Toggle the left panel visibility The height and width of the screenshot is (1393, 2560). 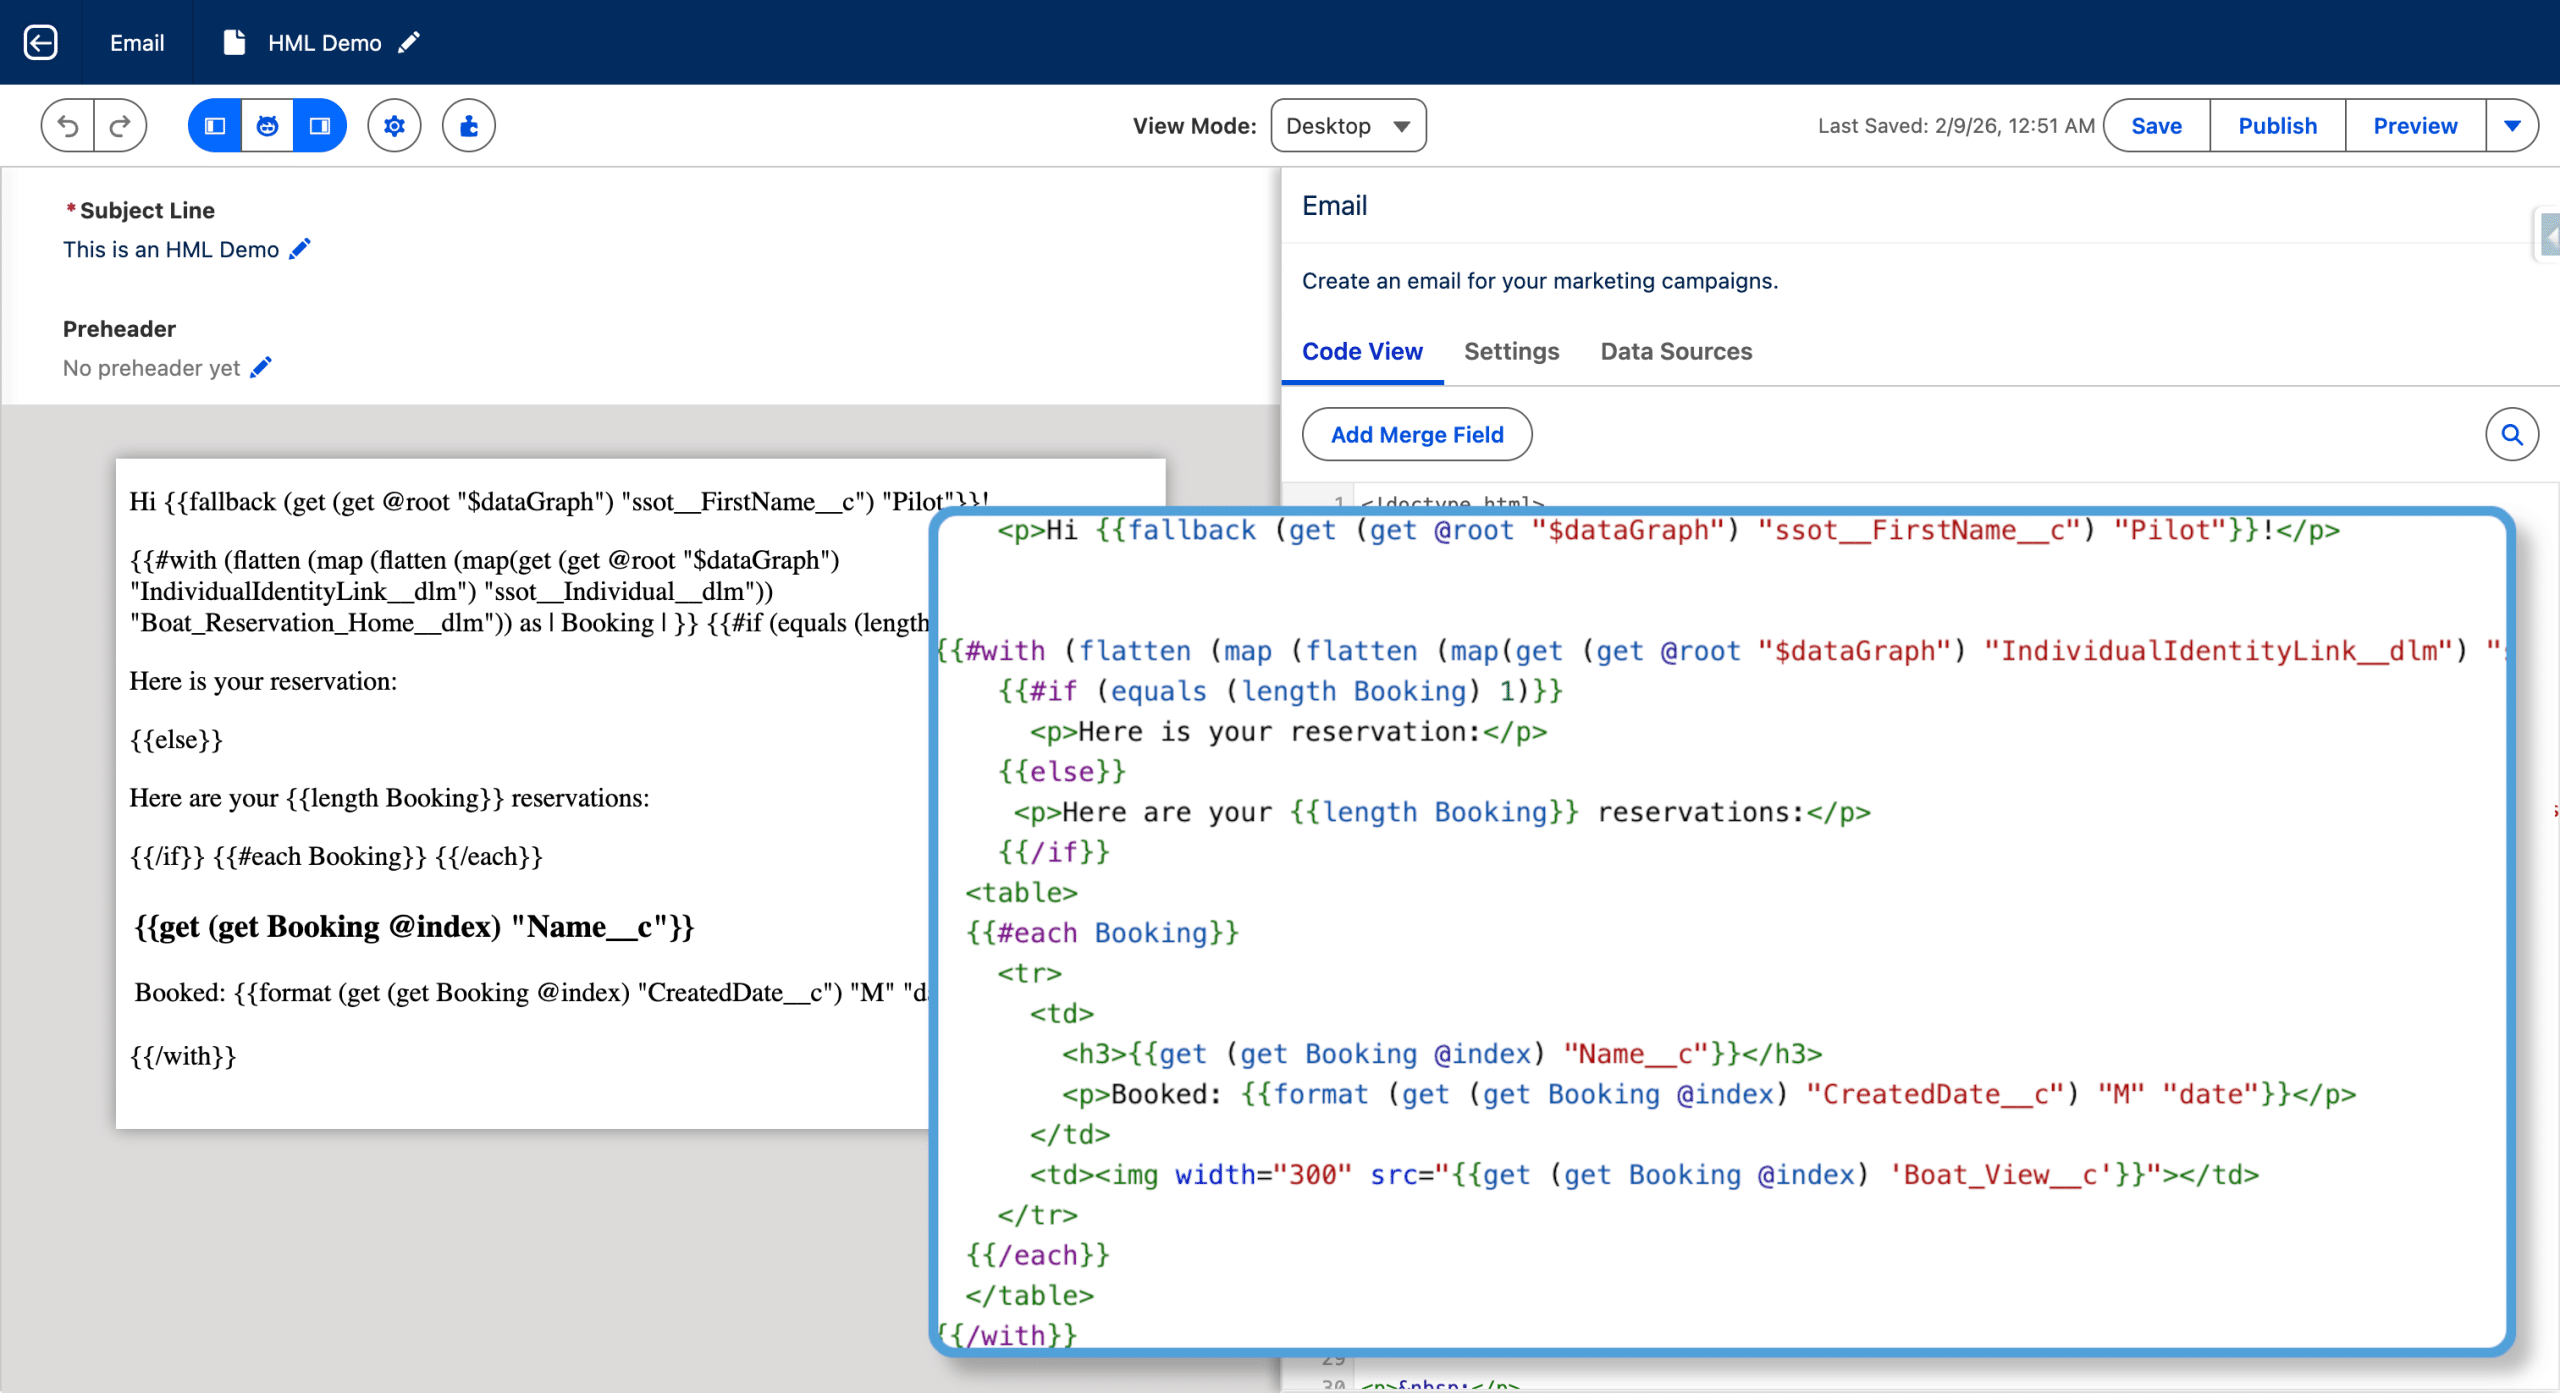point(215,126)
